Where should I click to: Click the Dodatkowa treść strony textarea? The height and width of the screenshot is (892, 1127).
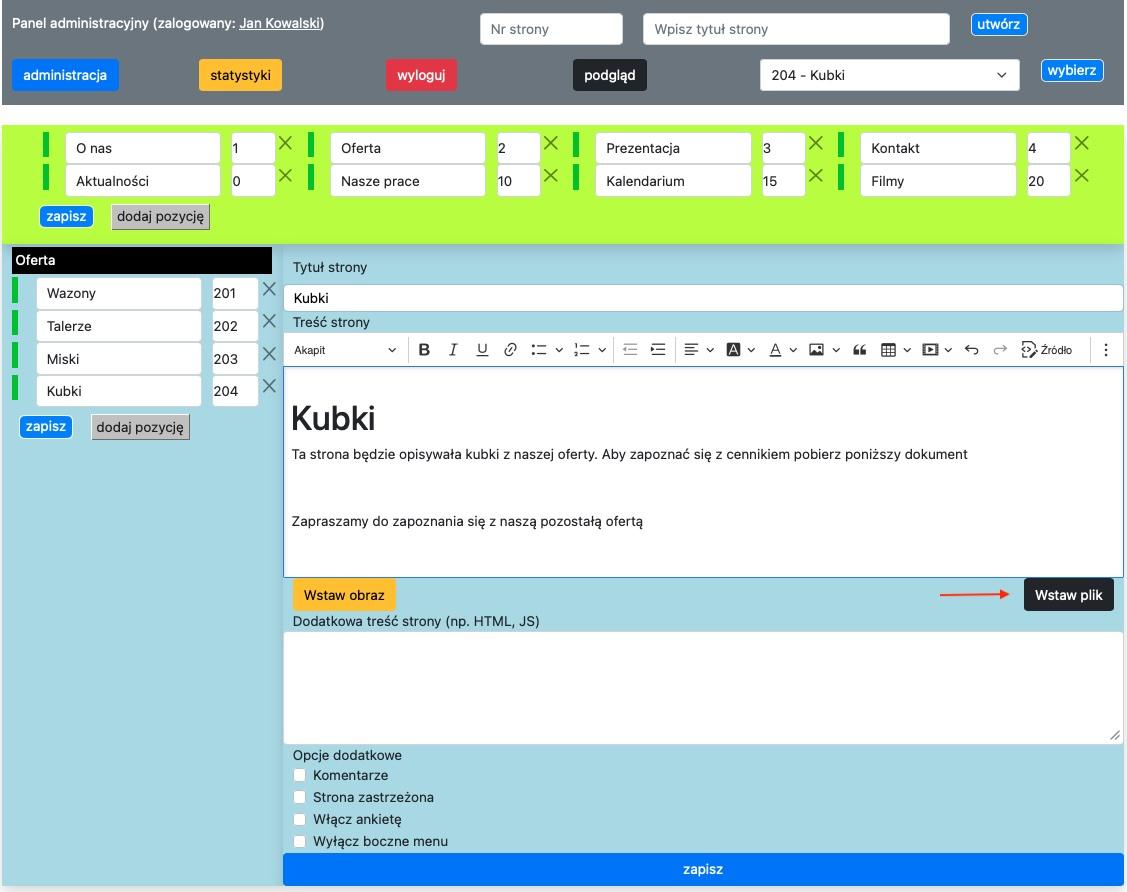point(703,688)
